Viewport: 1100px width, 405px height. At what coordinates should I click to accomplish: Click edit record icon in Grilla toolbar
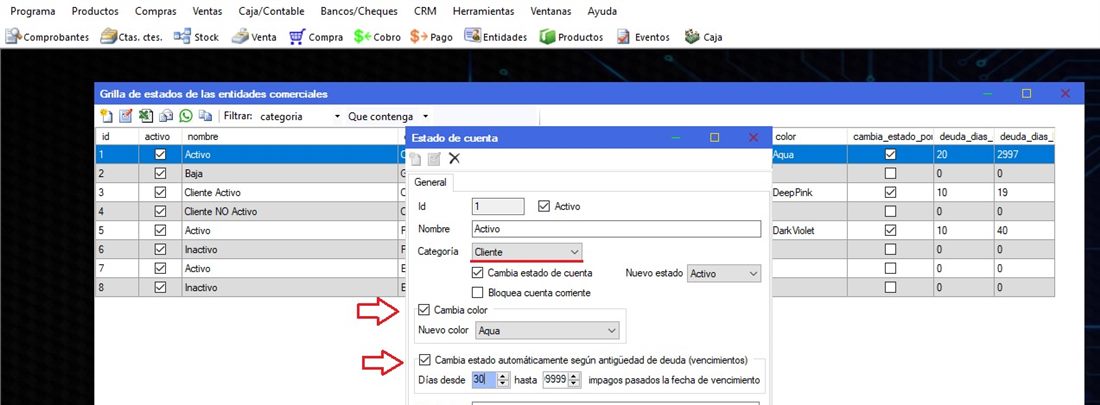coord(126,116)
